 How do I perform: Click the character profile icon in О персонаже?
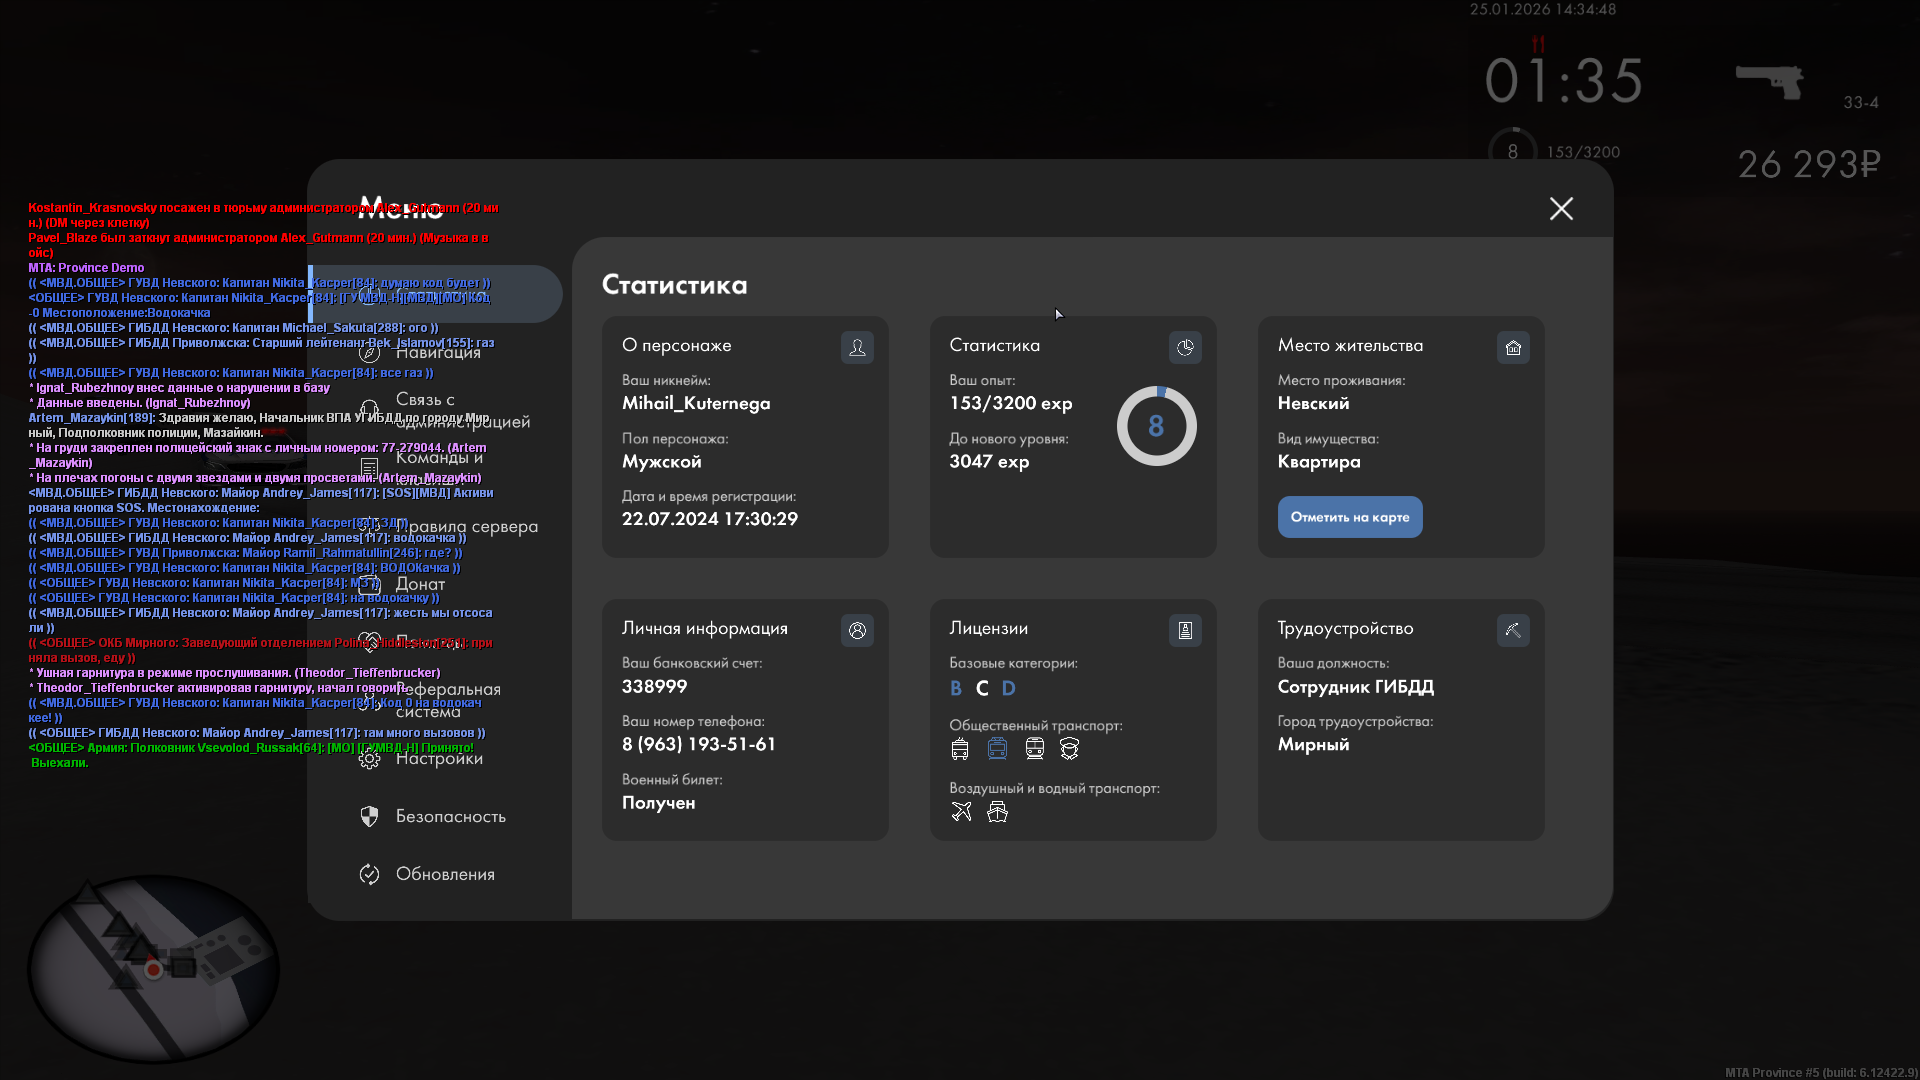tap(857, 347)
